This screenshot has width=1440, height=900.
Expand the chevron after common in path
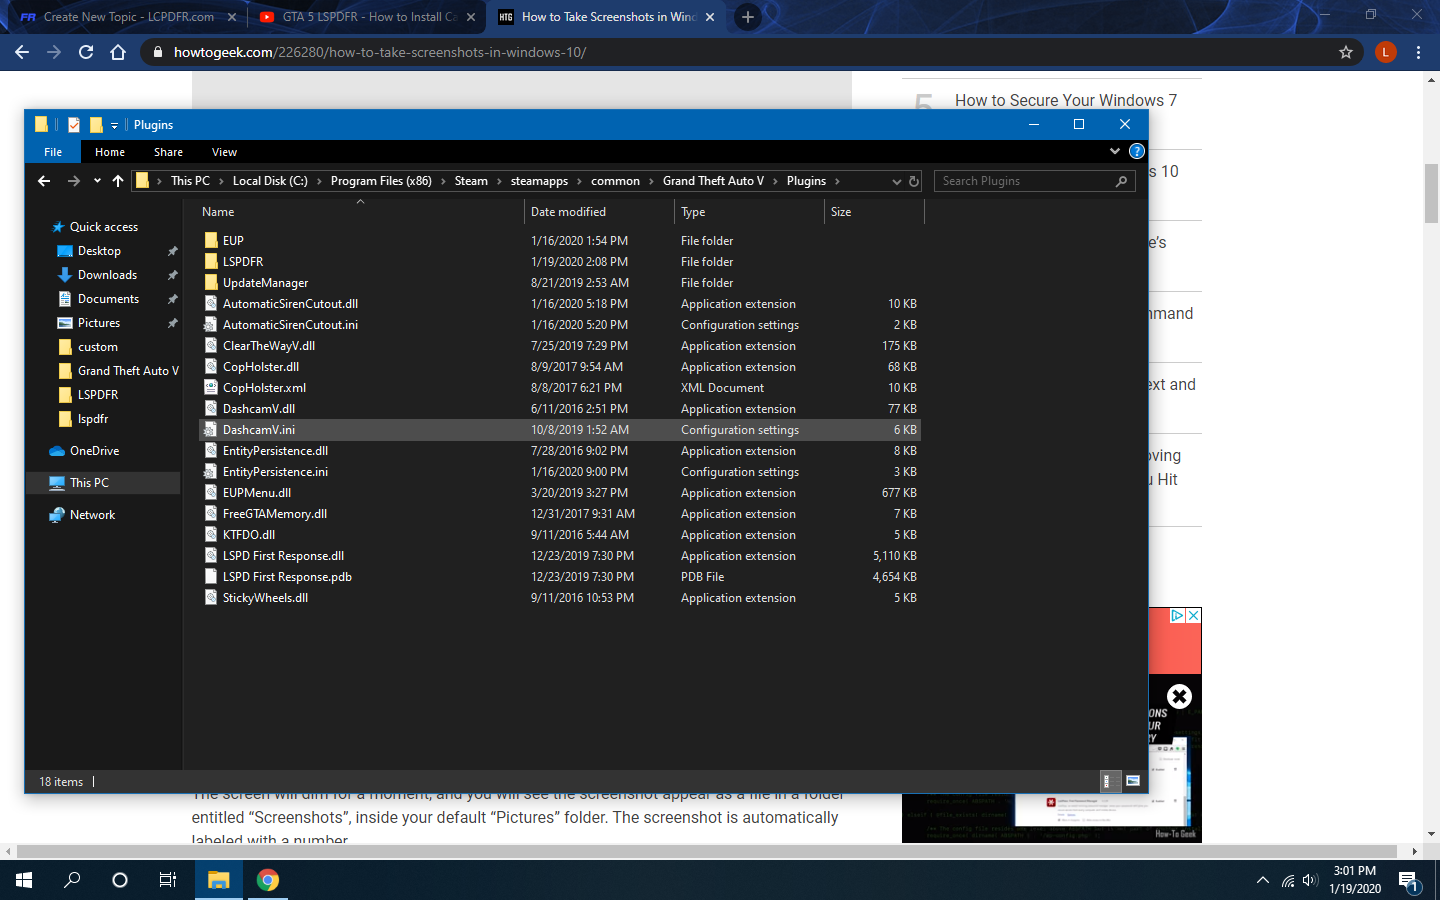[x=651, y=181]
